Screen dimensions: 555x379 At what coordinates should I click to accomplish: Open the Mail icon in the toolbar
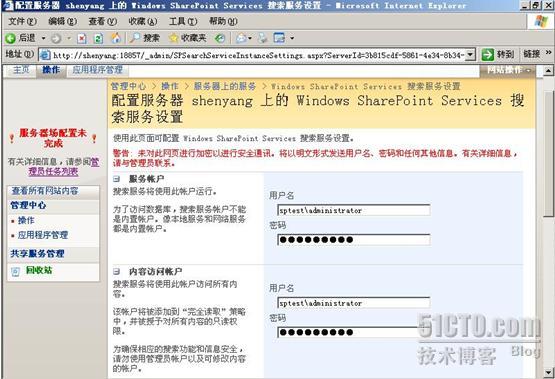[x=241, y=38]
